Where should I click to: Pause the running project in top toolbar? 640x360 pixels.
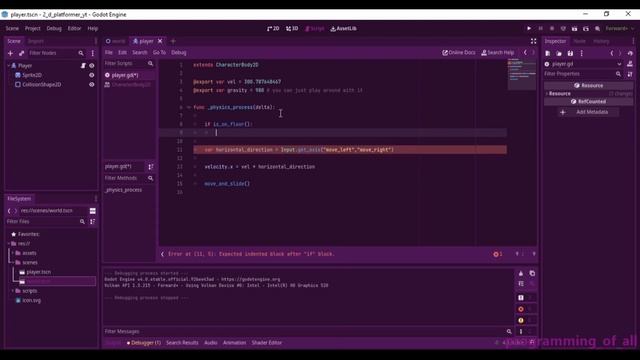(x=540, y=29)
